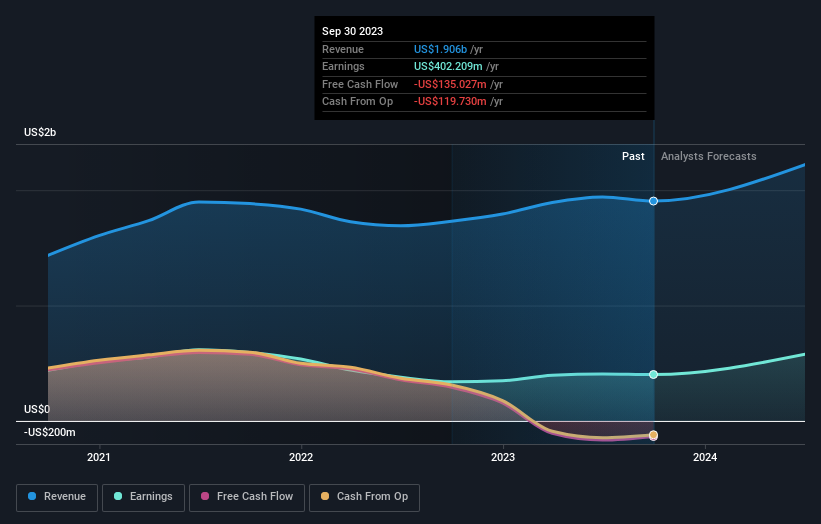The image size is (821, 524).
Task: Click the Cash From Op label in tooltip
Action: tap(358, 102)
